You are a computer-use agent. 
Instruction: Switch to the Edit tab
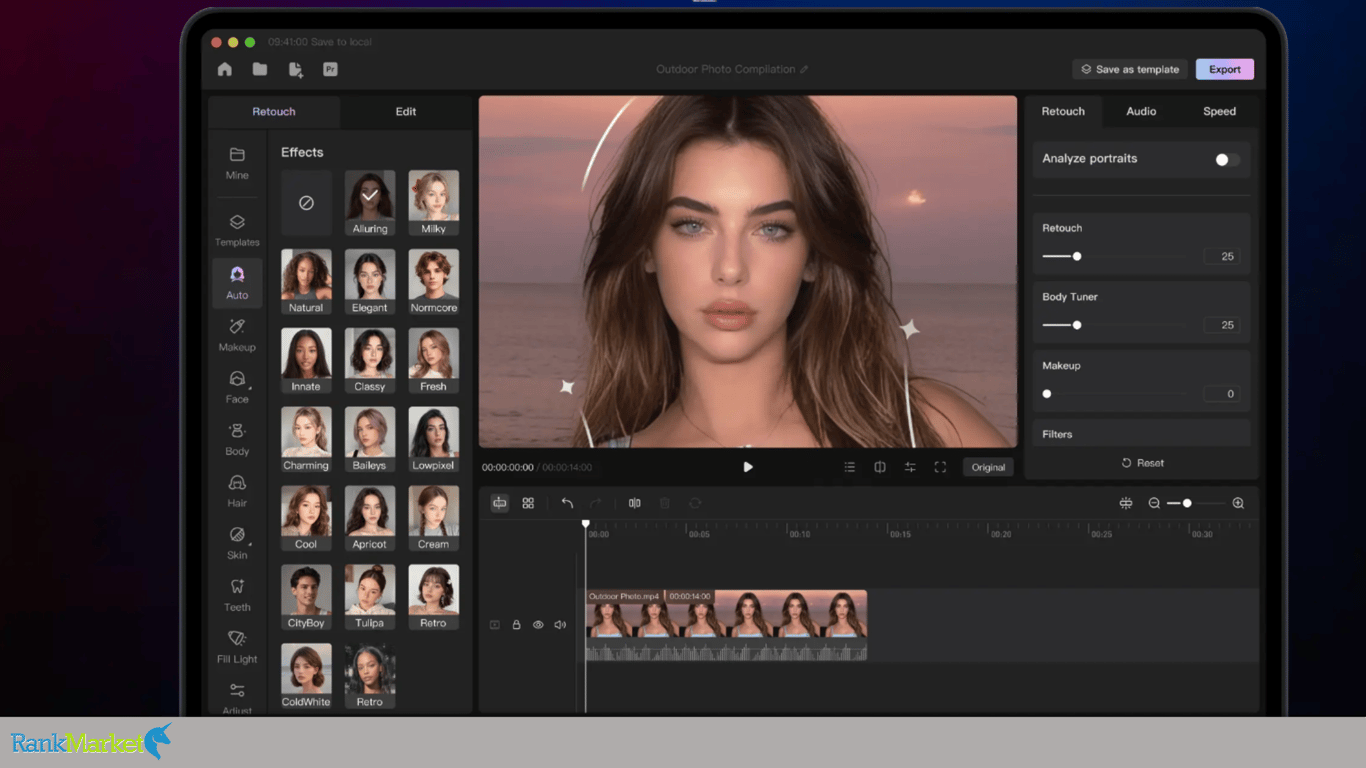tap(406, 112)
